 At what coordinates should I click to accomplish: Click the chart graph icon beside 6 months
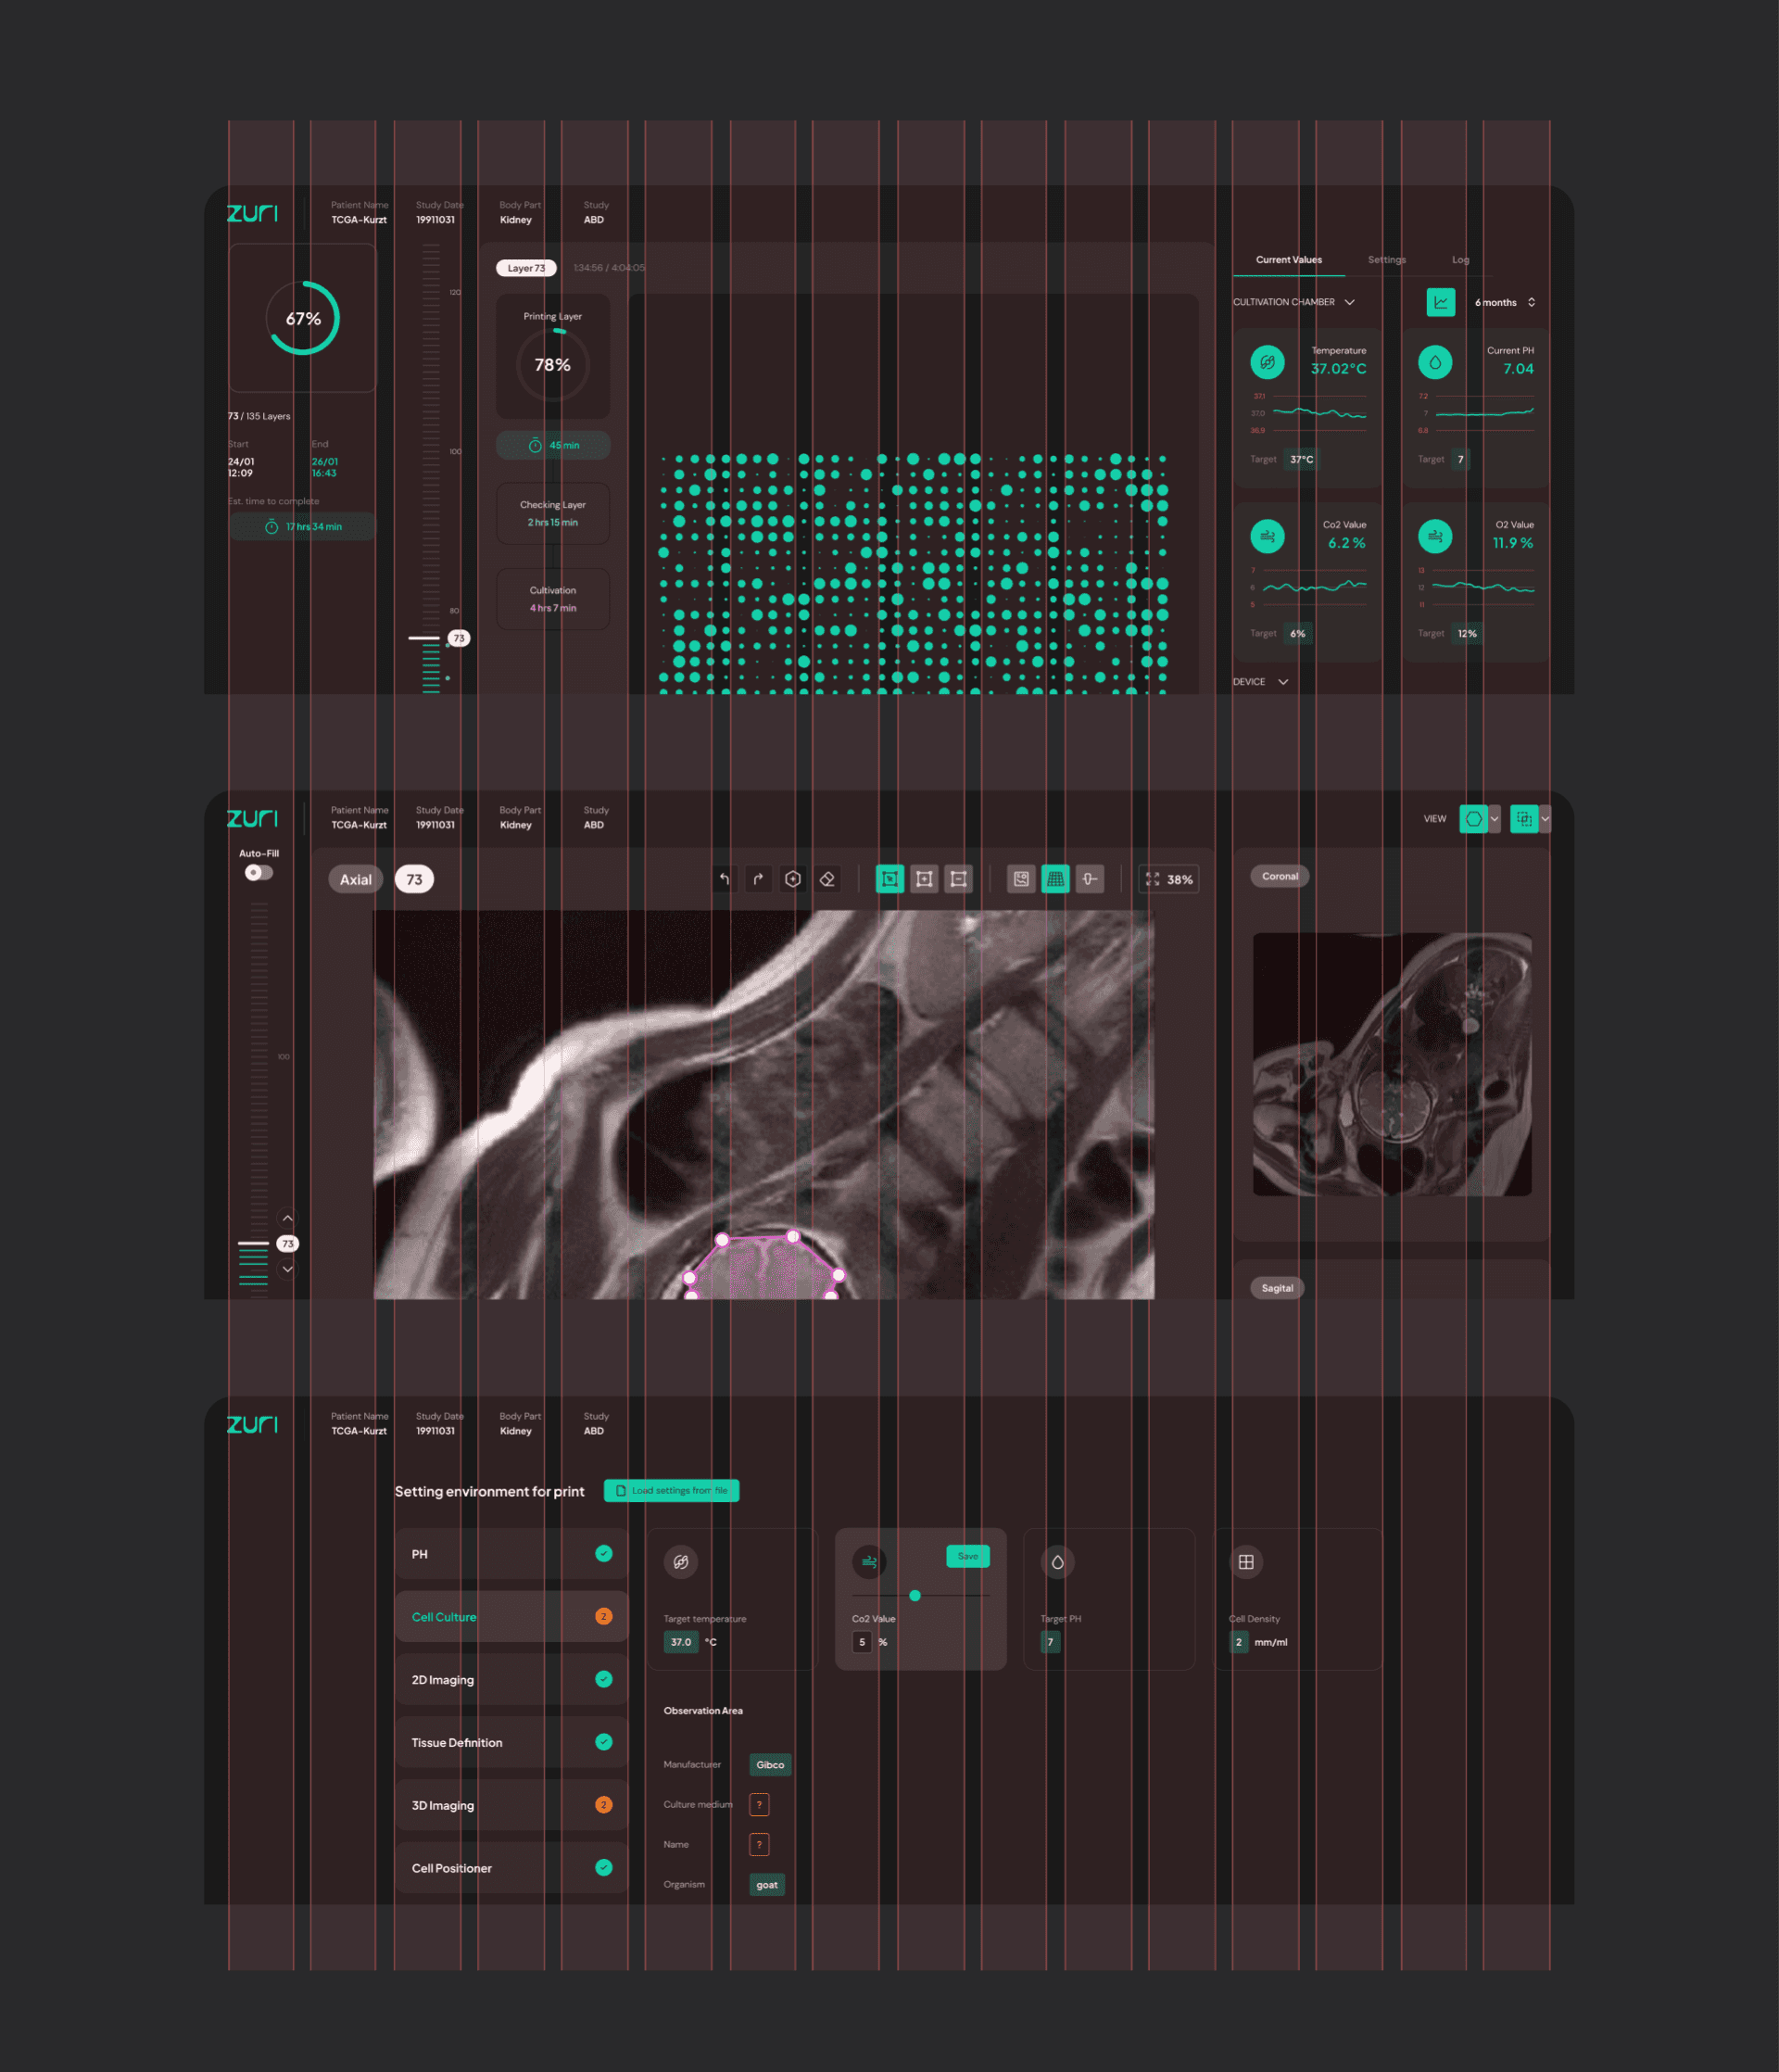(x=1440, y=302)
